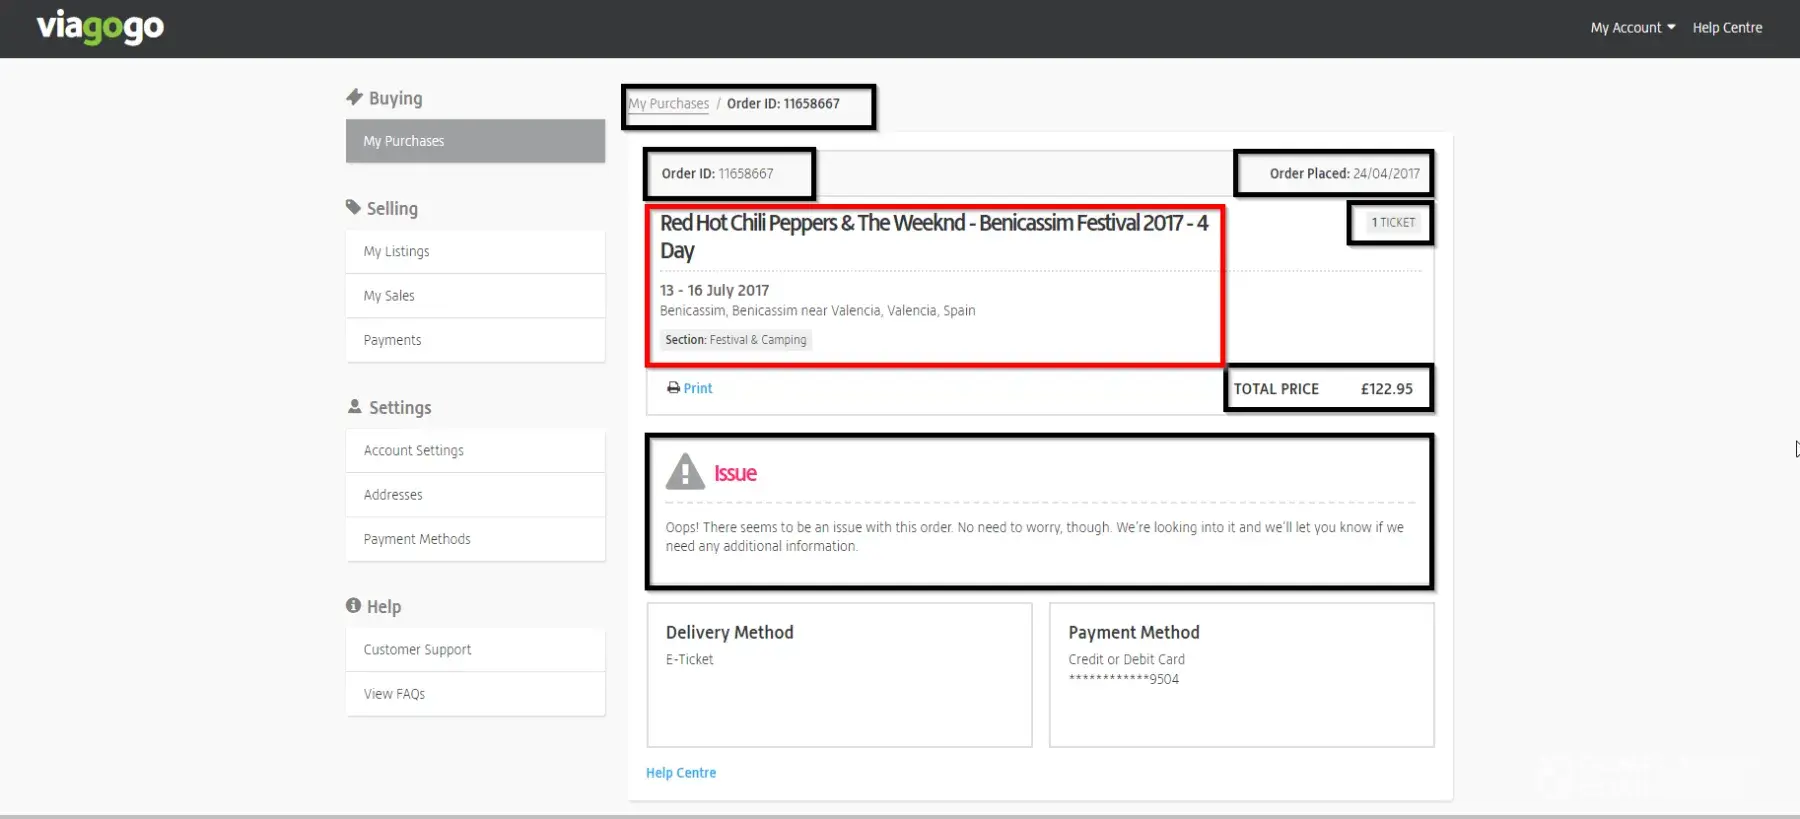Click the Help Centre link below order
Viewport: 1800px width, 819px height.
coord(681,773)
